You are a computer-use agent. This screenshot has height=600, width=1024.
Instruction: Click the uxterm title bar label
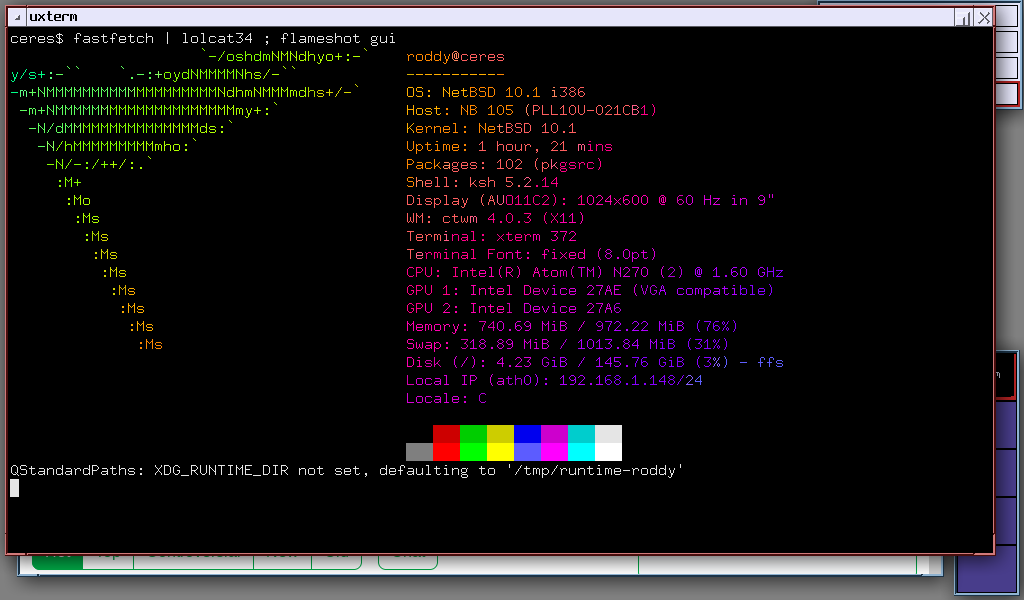pos(53,17)
